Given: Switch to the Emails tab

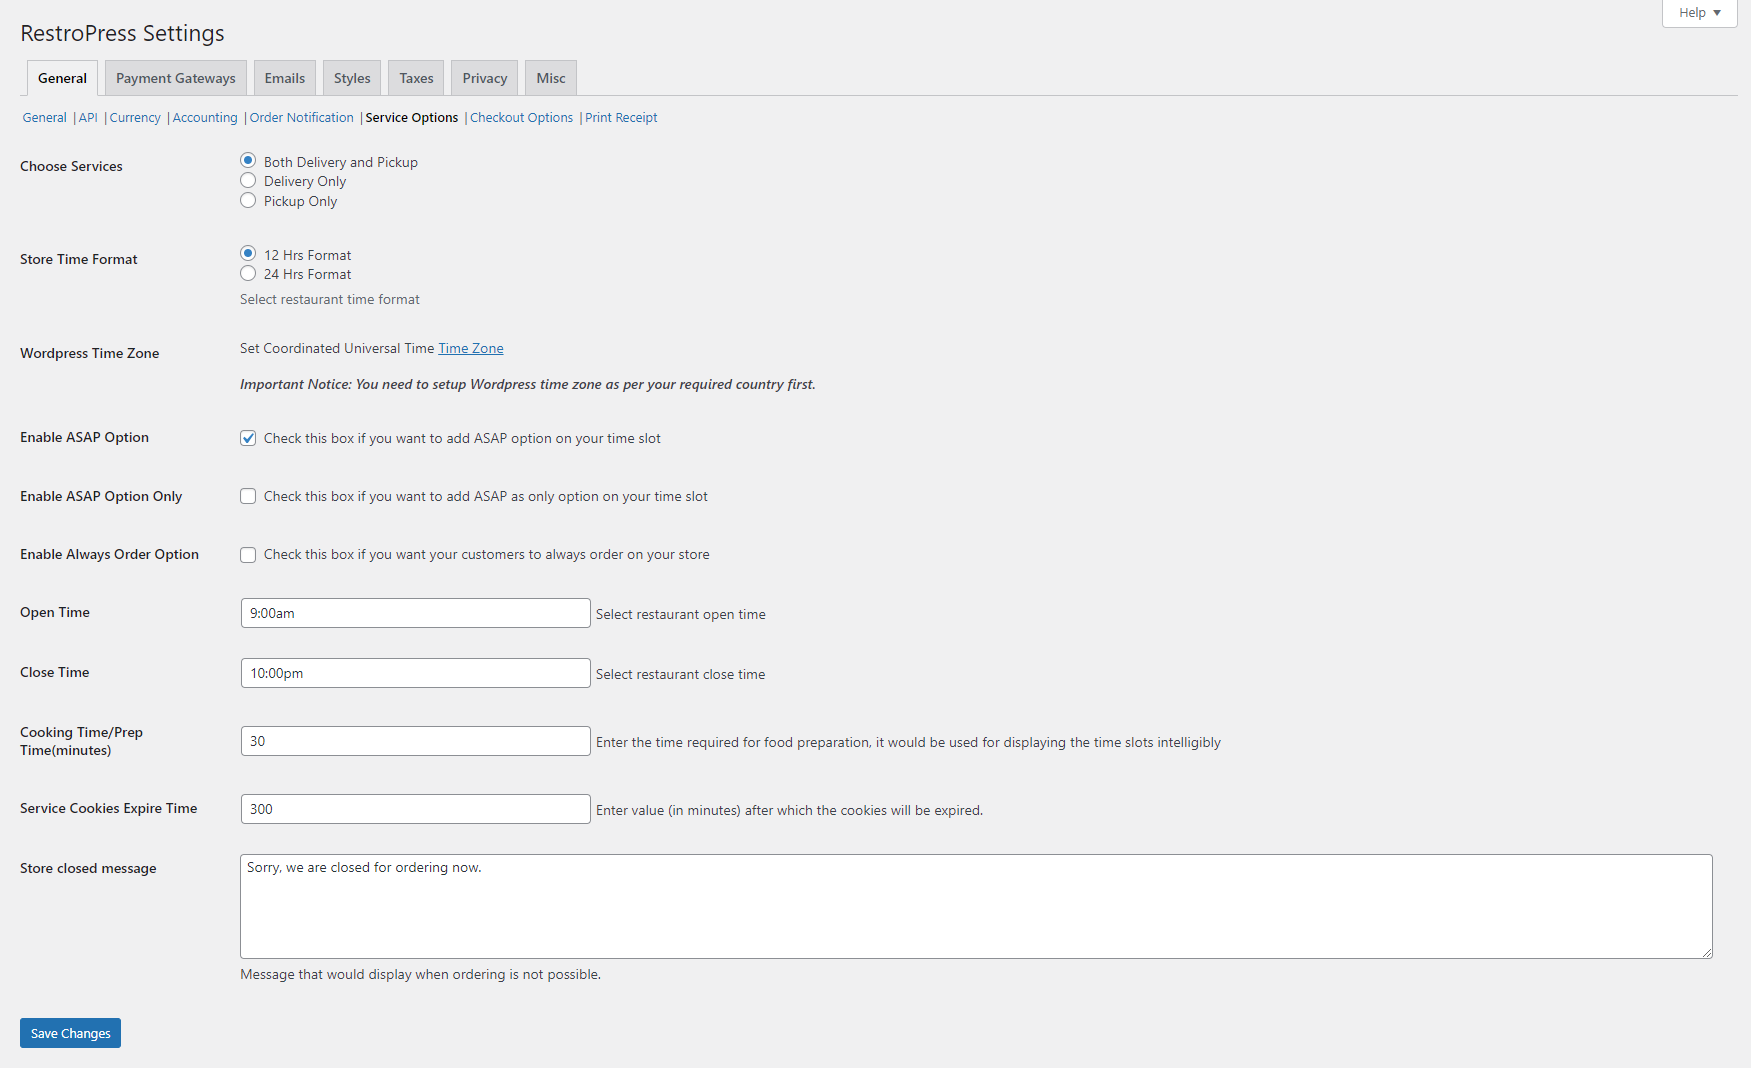Looking at the screenshot, I should pos(284,77).
